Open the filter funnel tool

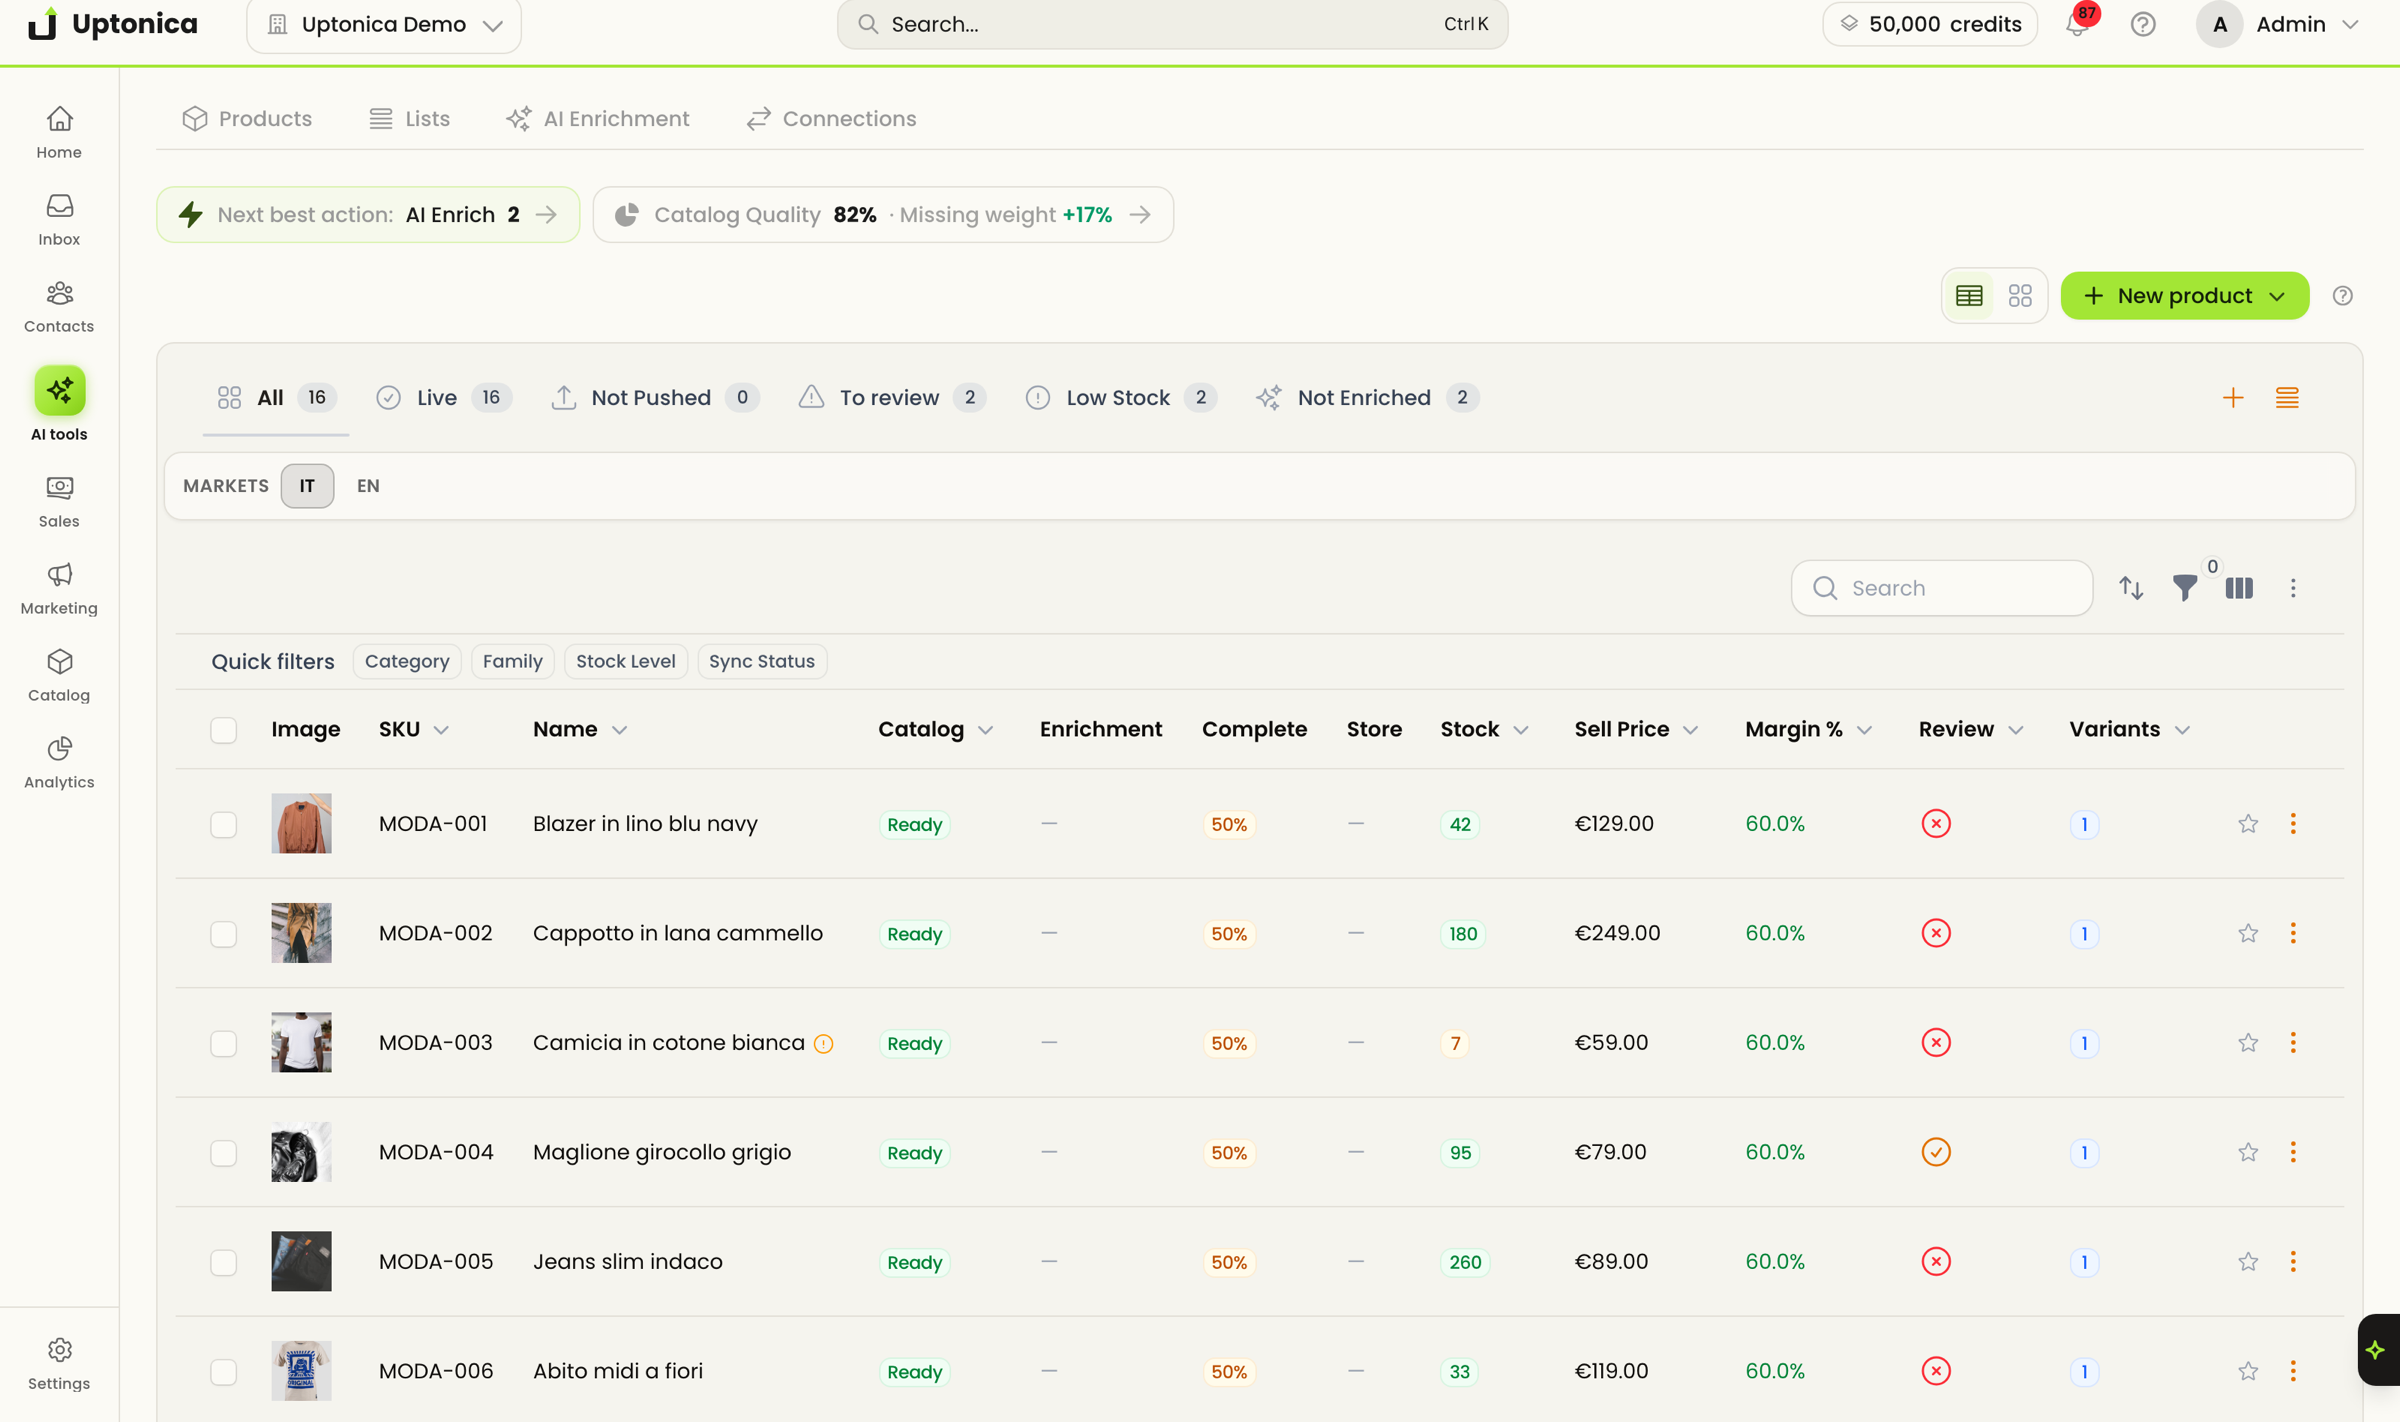coord(2185,588)
